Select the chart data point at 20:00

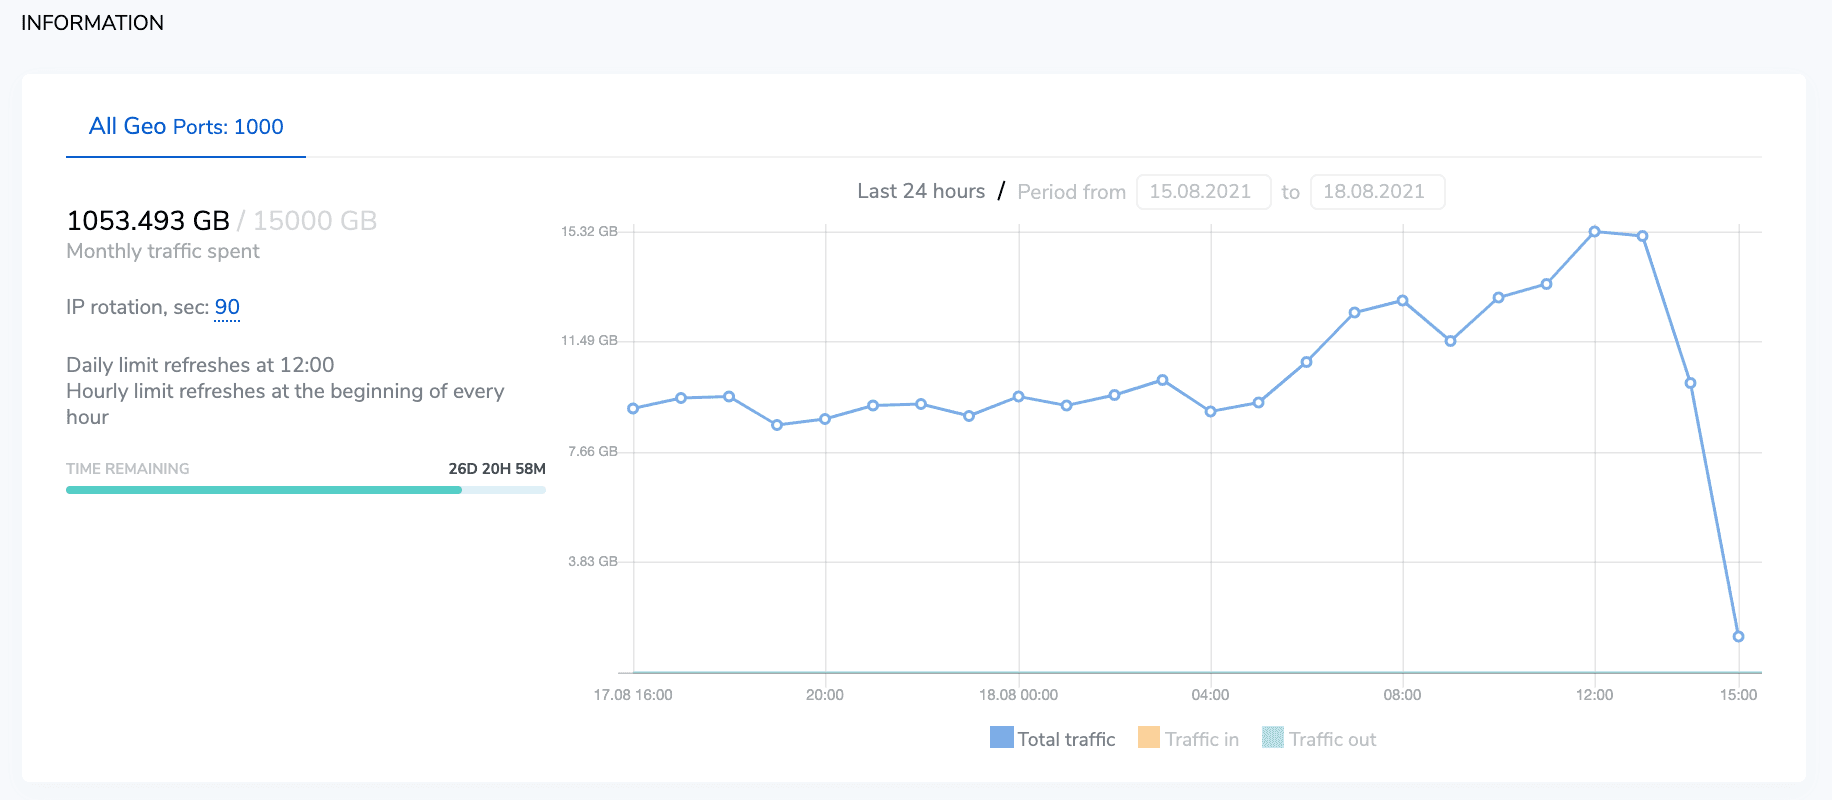pyautogui.click(x=825, y=419)
